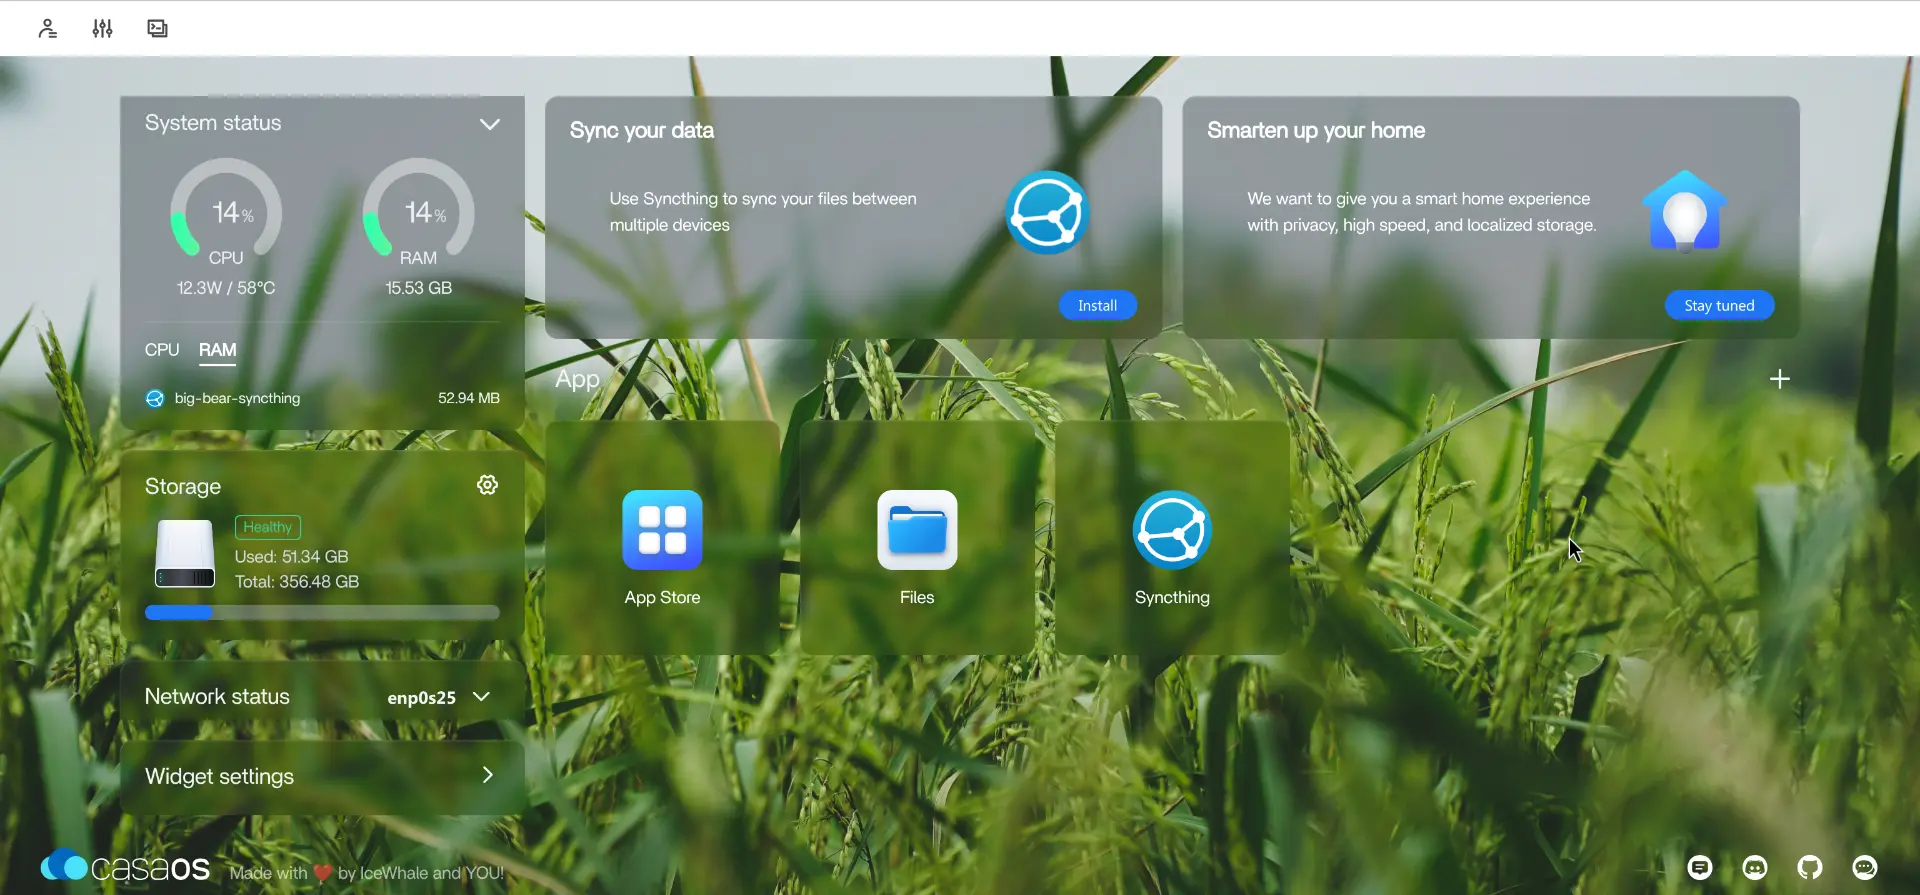Open the Files app
The width and height of the screenshot is (1920, 895).
[917, 538]
